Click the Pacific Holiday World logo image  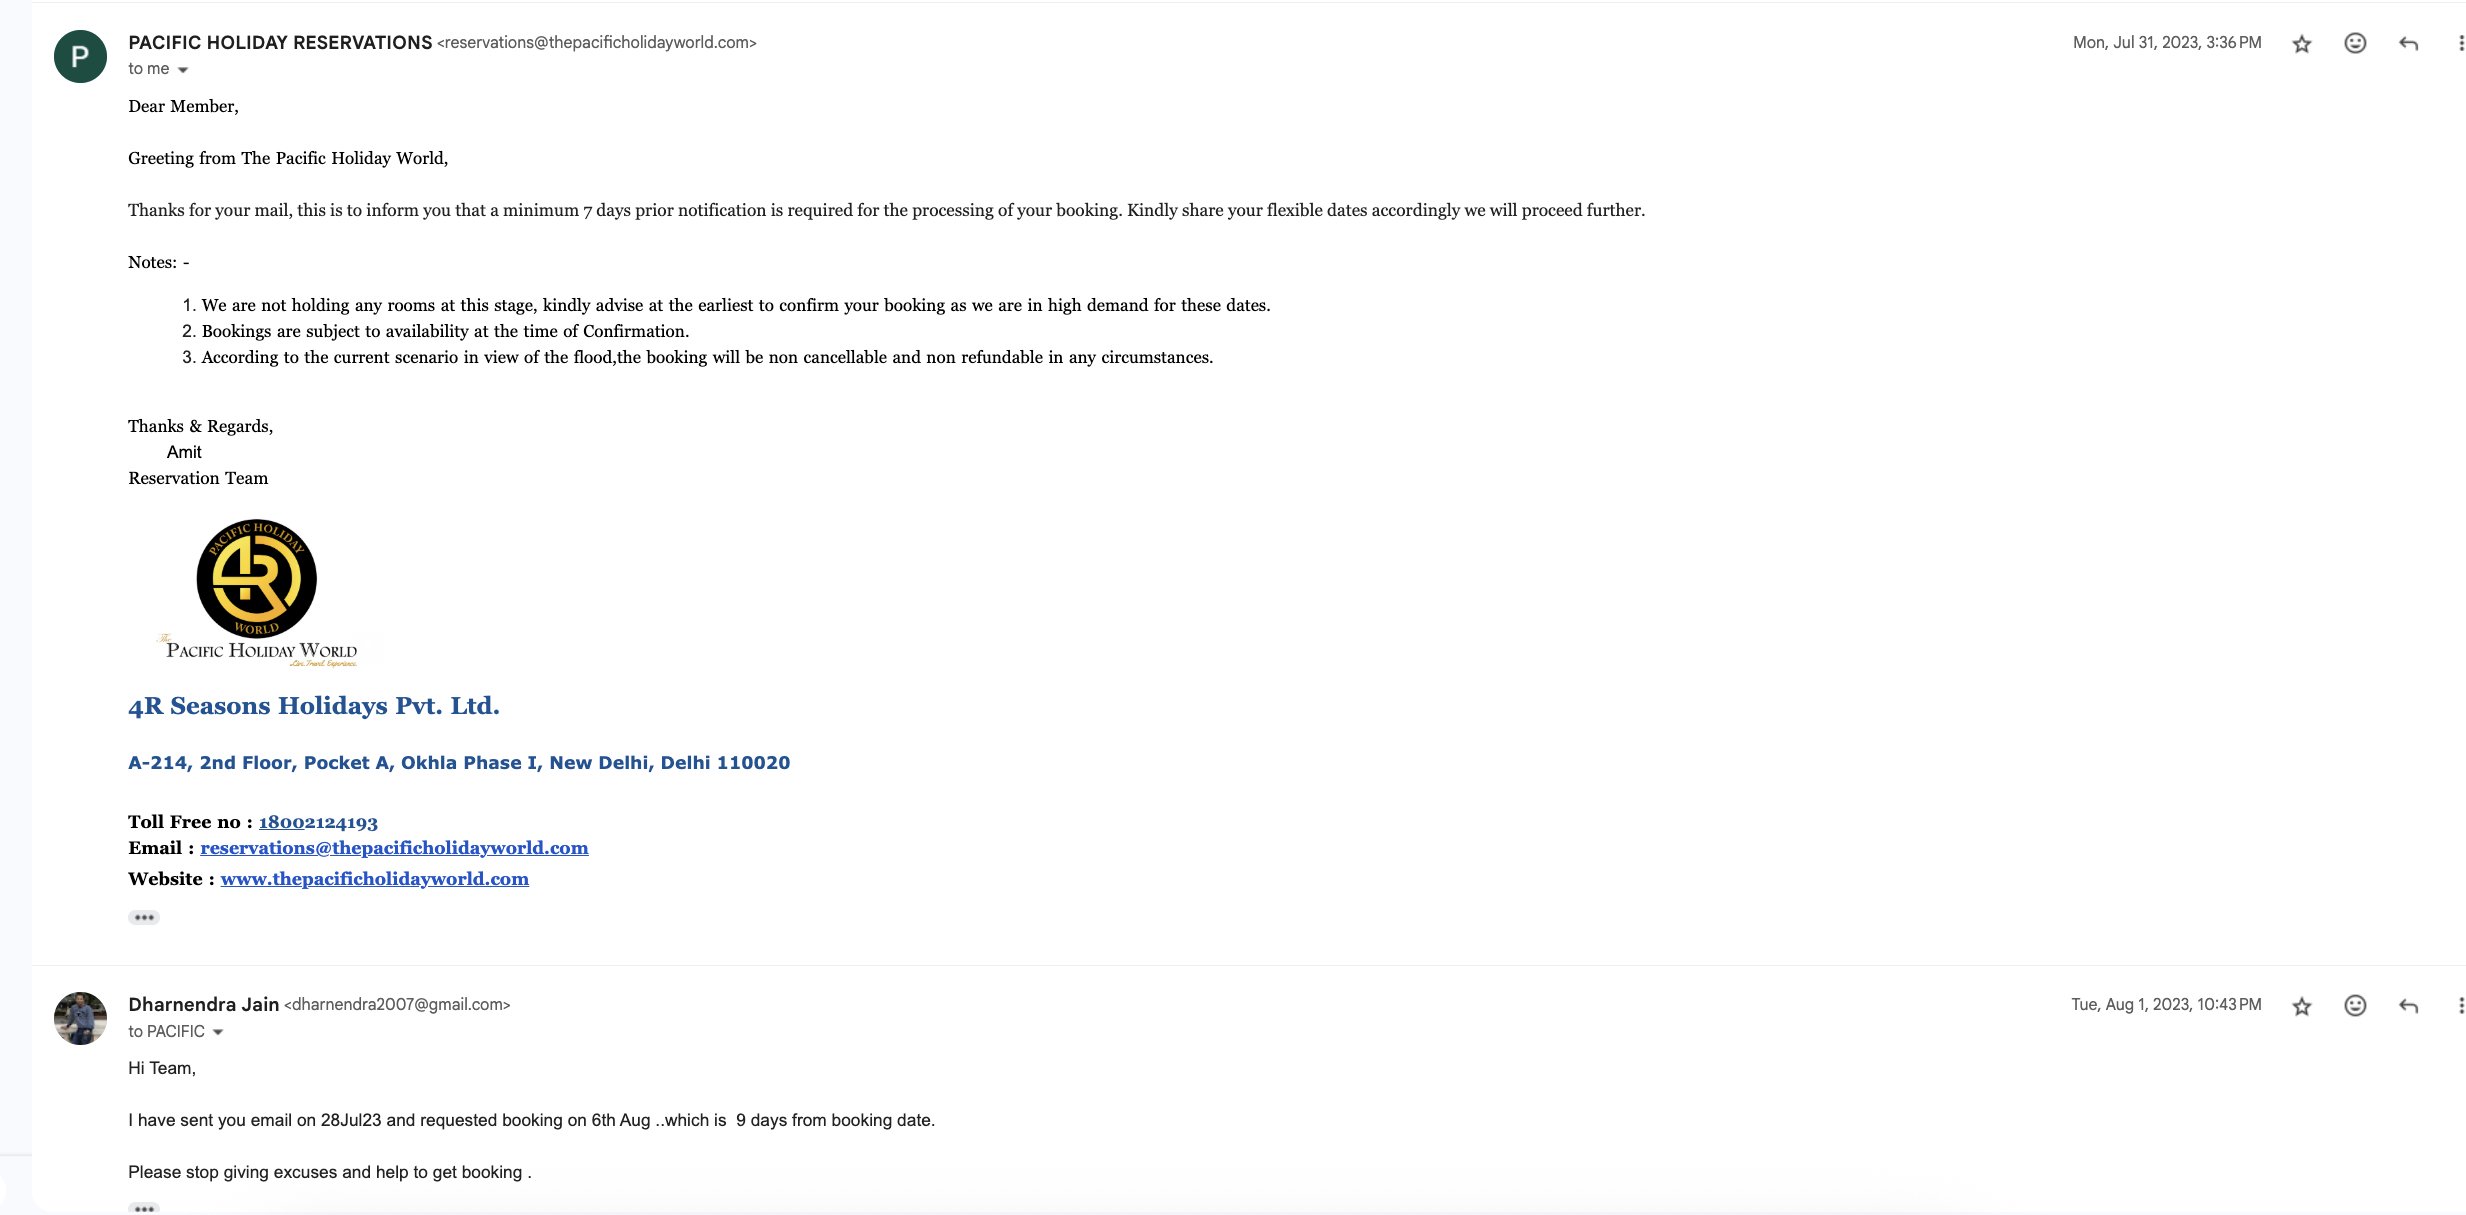click(x=258, y=592)
